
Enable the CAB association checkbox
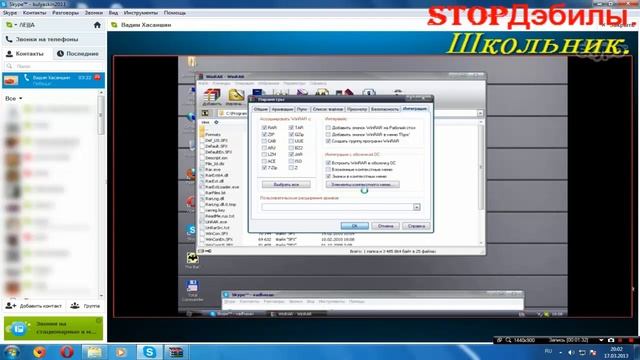[264, 141]
